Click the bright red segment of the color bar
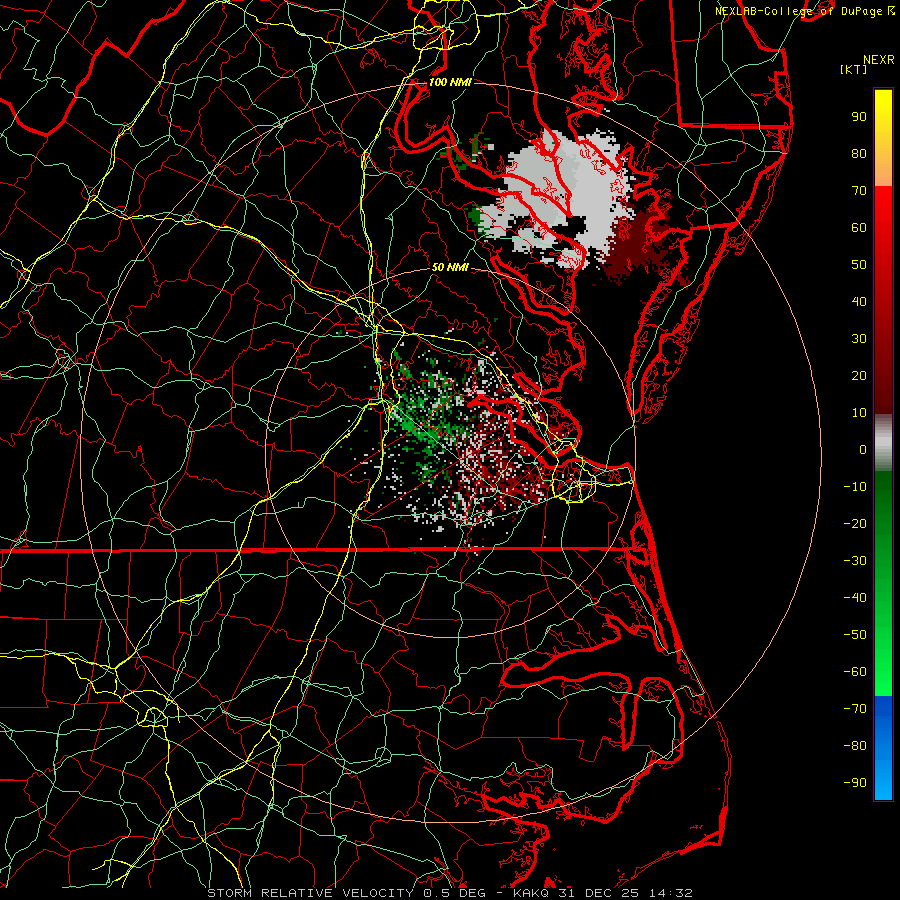 pyautogui.click(x=883, y=300)
